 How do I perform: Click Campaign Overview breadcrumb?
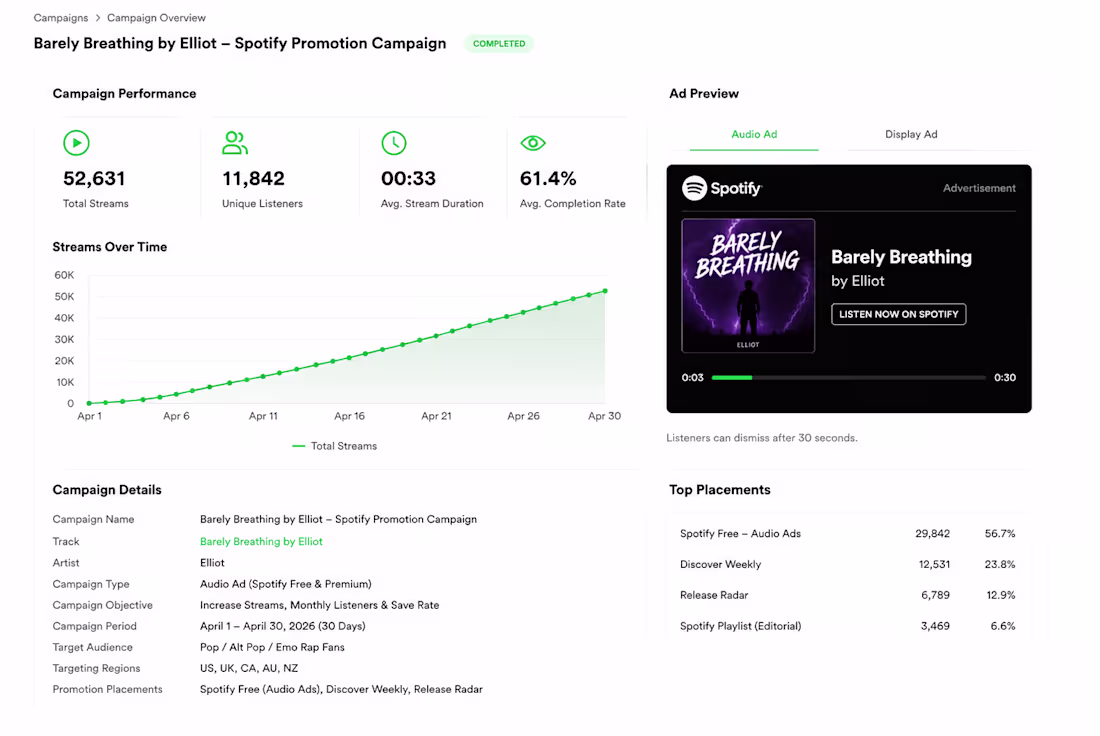156,18
